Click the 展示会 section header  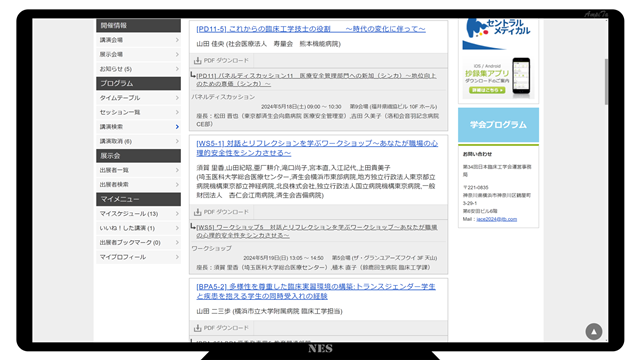click(x=138, y=156)
